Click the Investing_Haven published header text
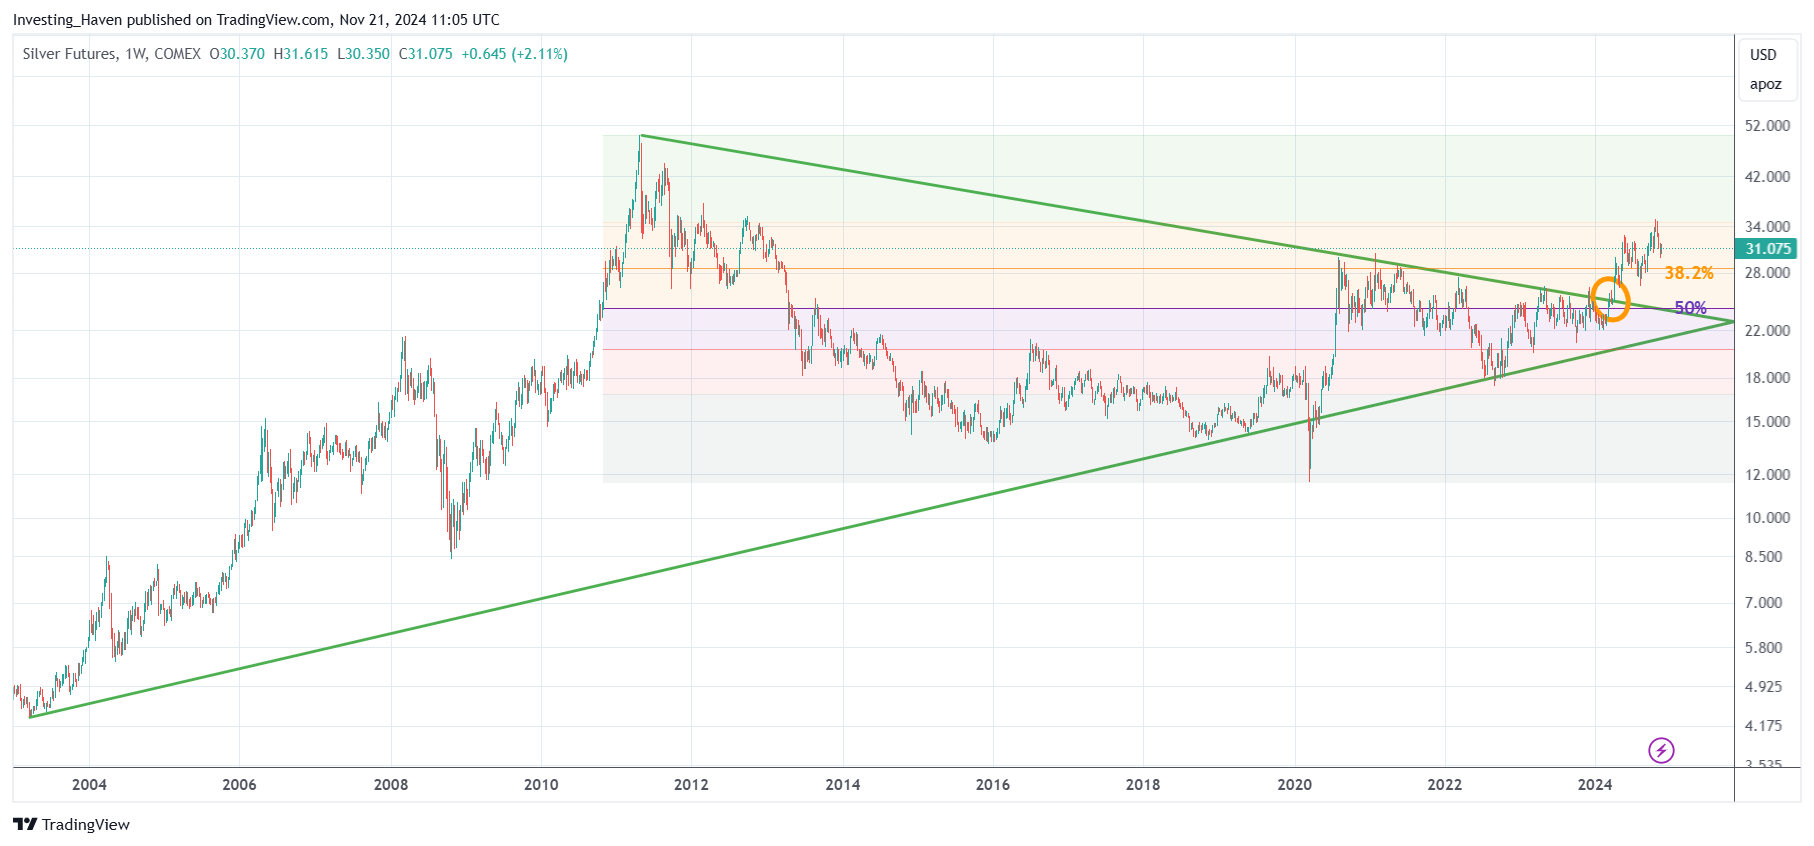 (x=256, y=20)
